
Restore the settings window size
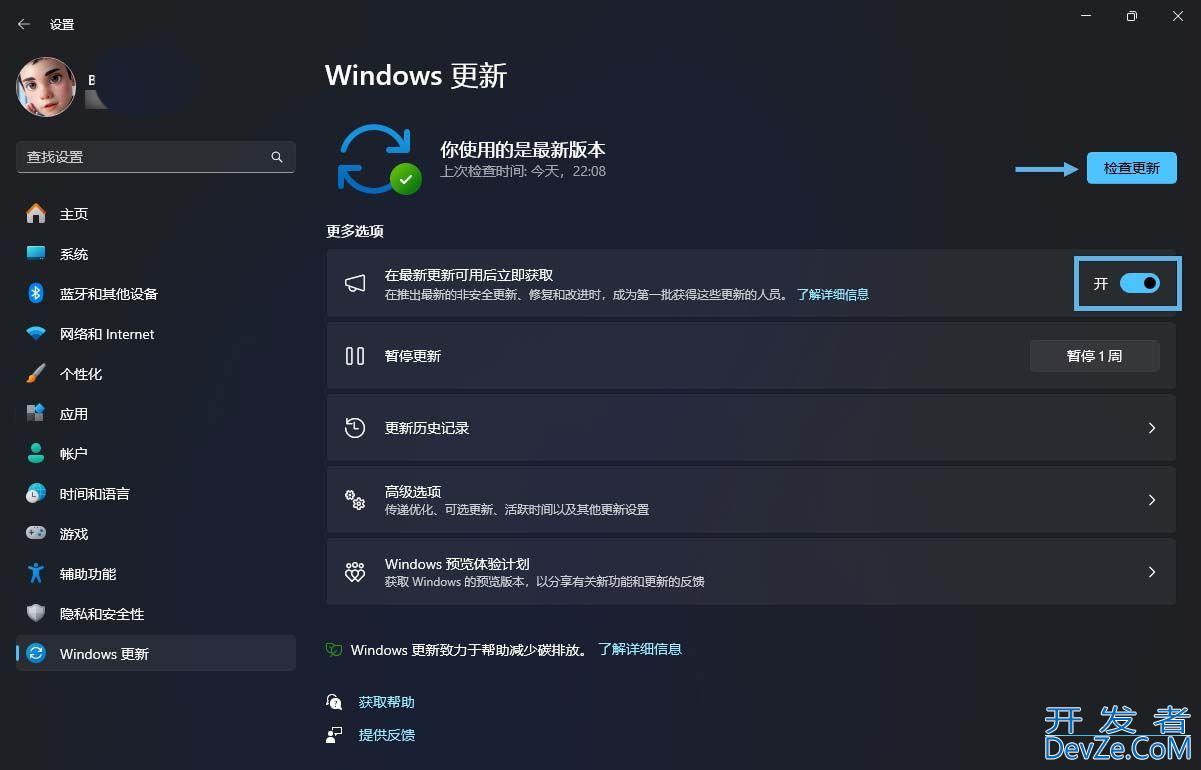1131,16
